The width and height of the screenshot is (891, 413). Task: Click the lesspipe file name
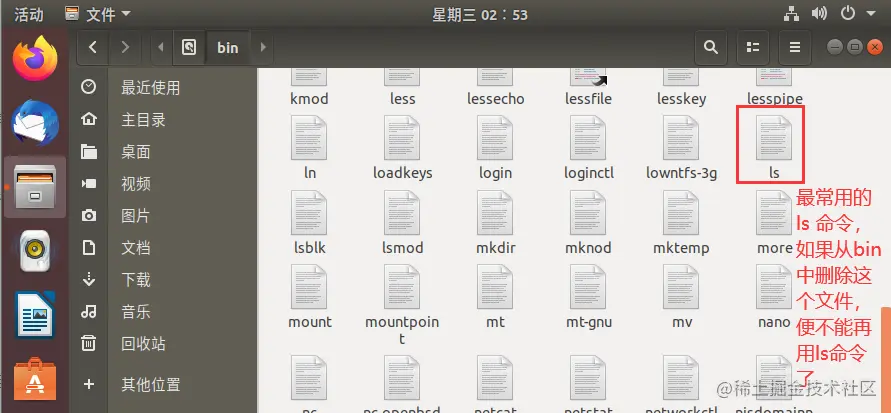775,99
